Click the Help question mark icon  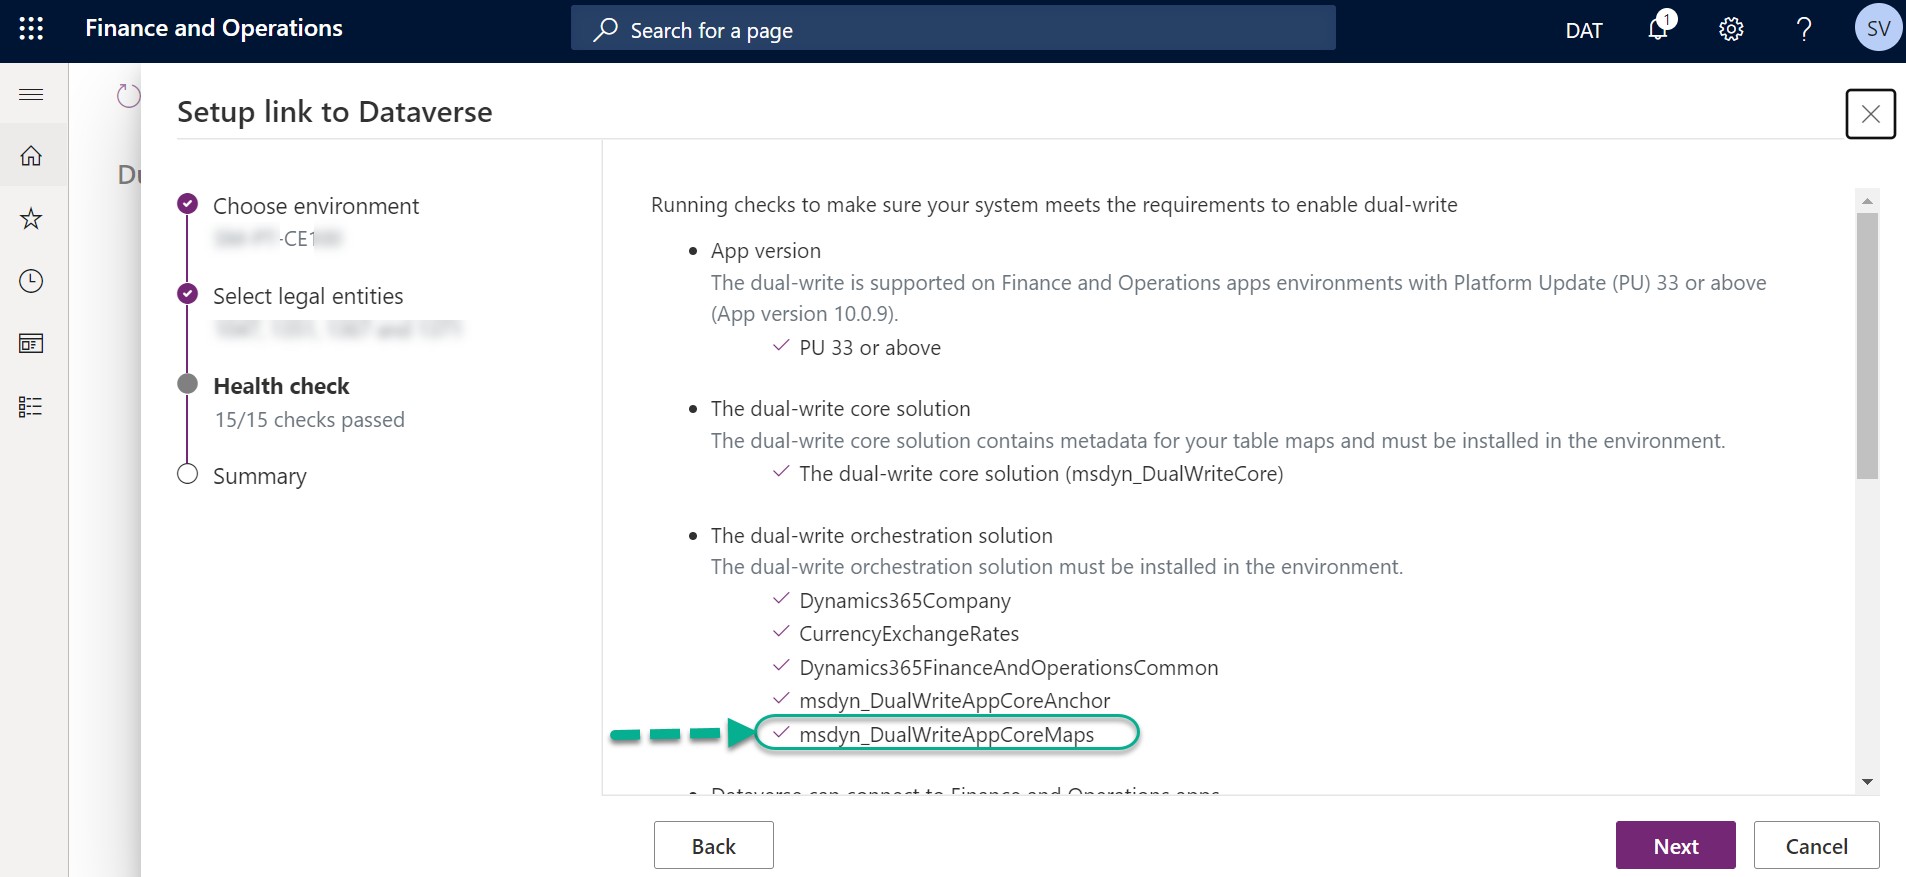tap(1804, 30)
